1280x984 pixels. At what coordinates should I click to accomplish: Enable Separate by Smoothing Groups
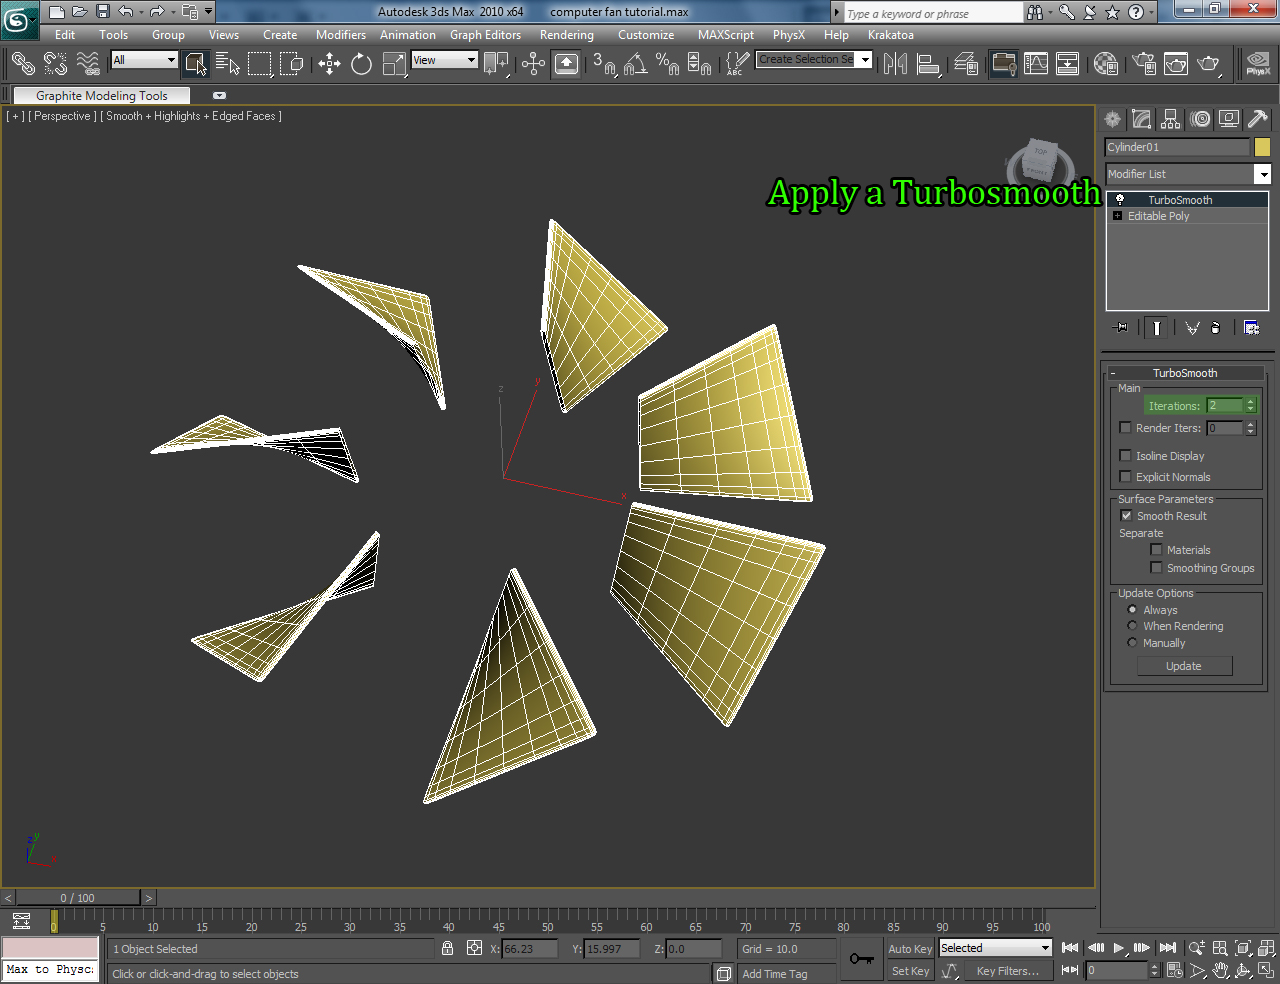pos(1156,567)
